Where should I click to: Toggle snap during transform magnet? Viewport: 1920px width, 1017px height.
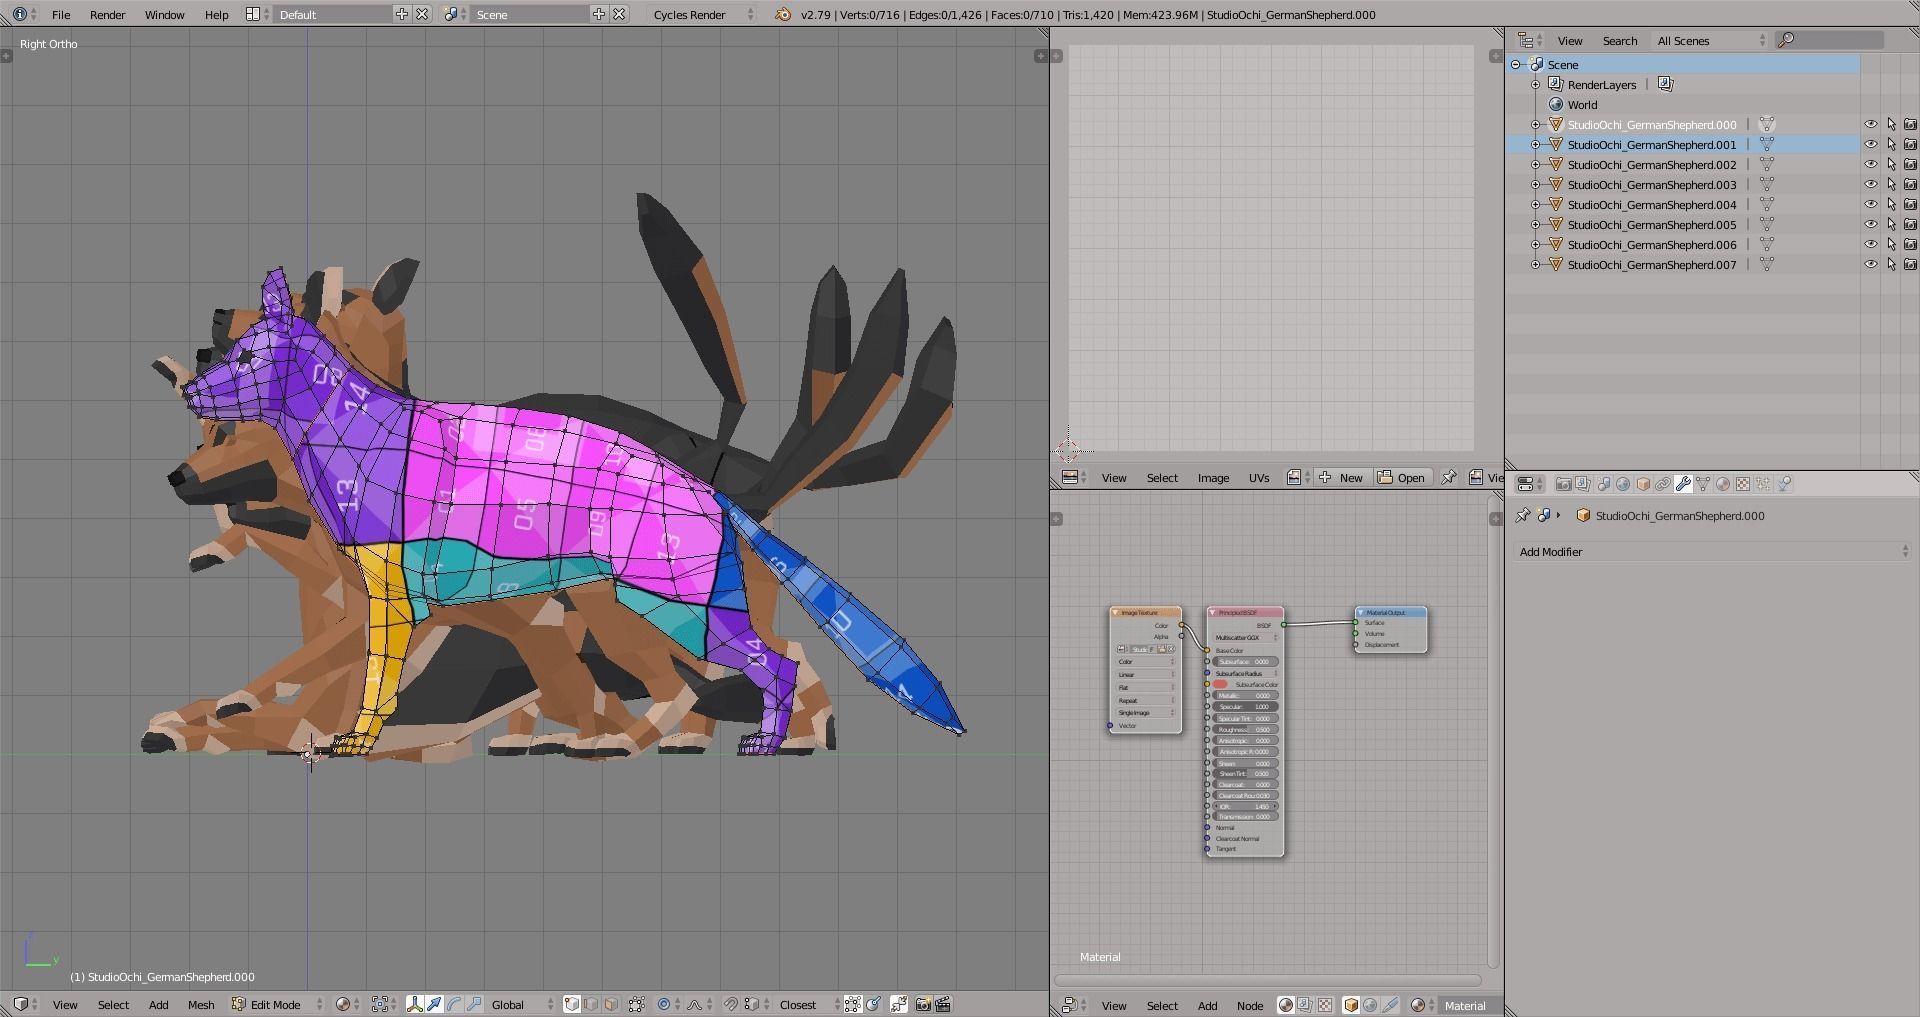pyautogui.click(x=731, y=1005)
